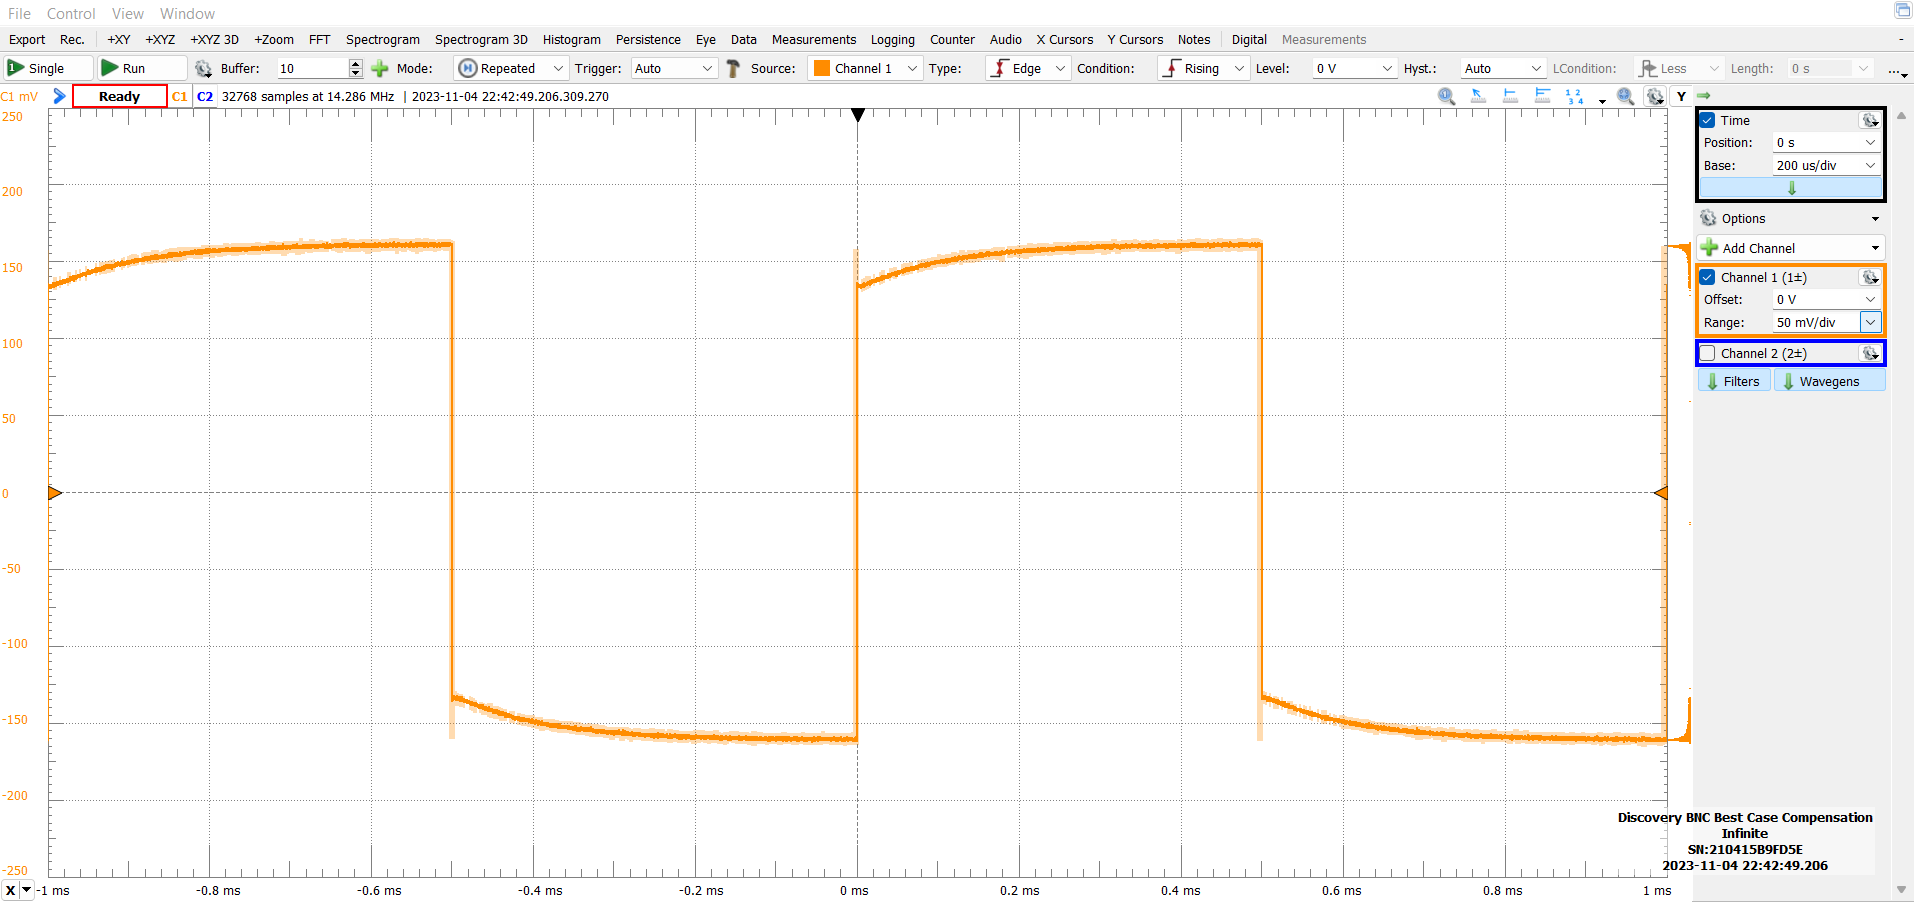Open the Control menu
Viewport: 1914px width, 902px height.
point(71,13)
